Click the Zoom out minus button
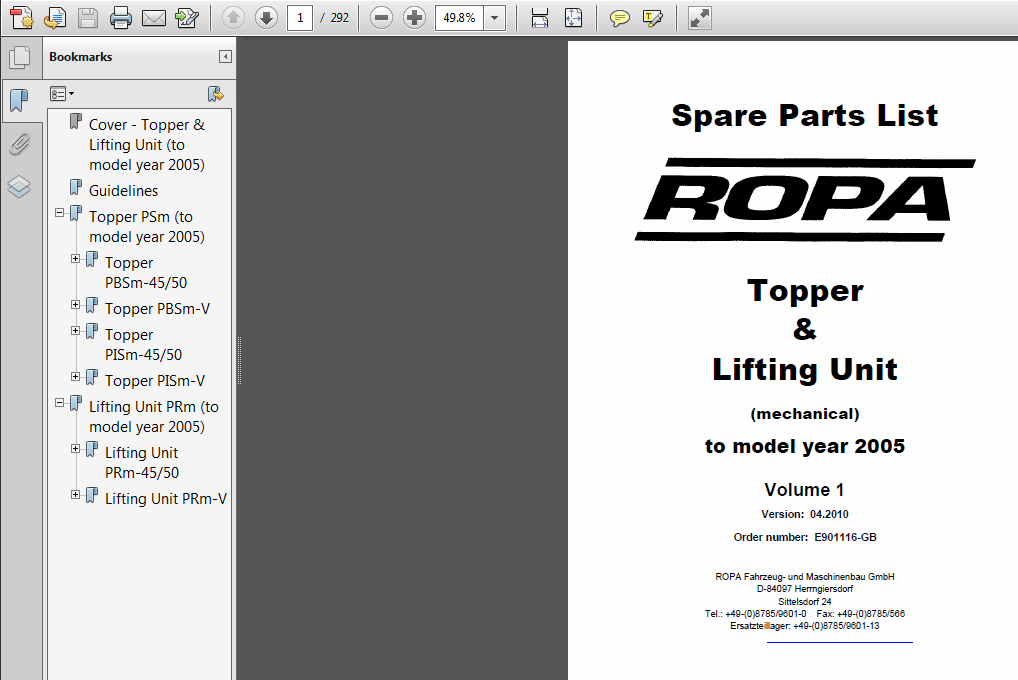 (x=381, y=18)
